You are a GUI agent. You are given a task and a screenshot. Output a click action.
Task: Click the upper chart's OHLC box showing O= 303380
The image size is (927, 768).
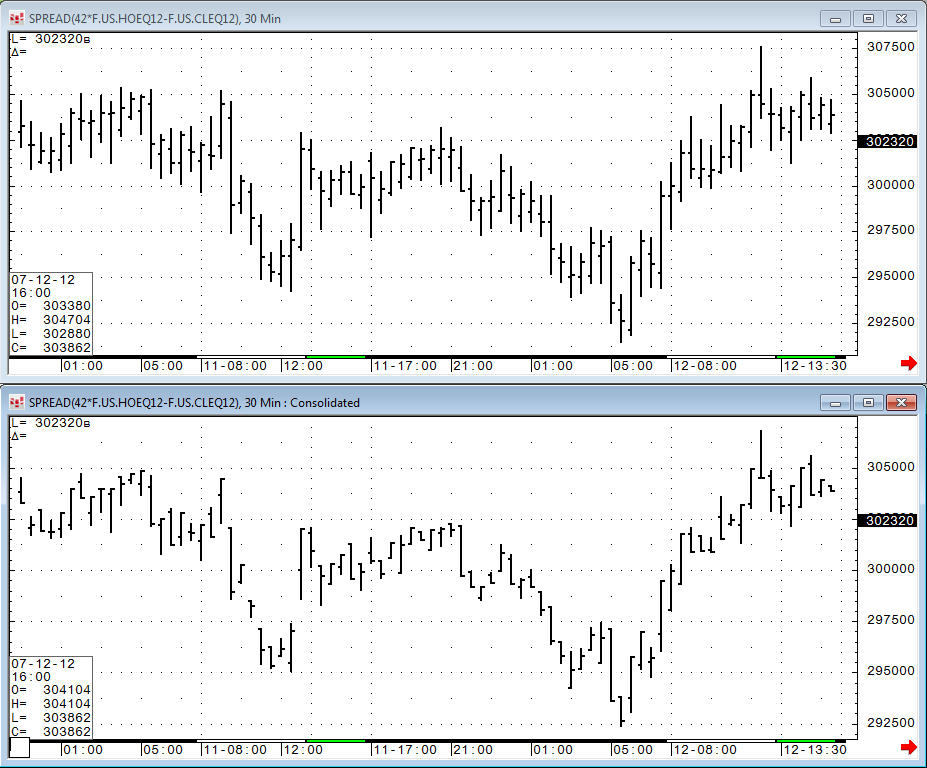tap(51, 313)
